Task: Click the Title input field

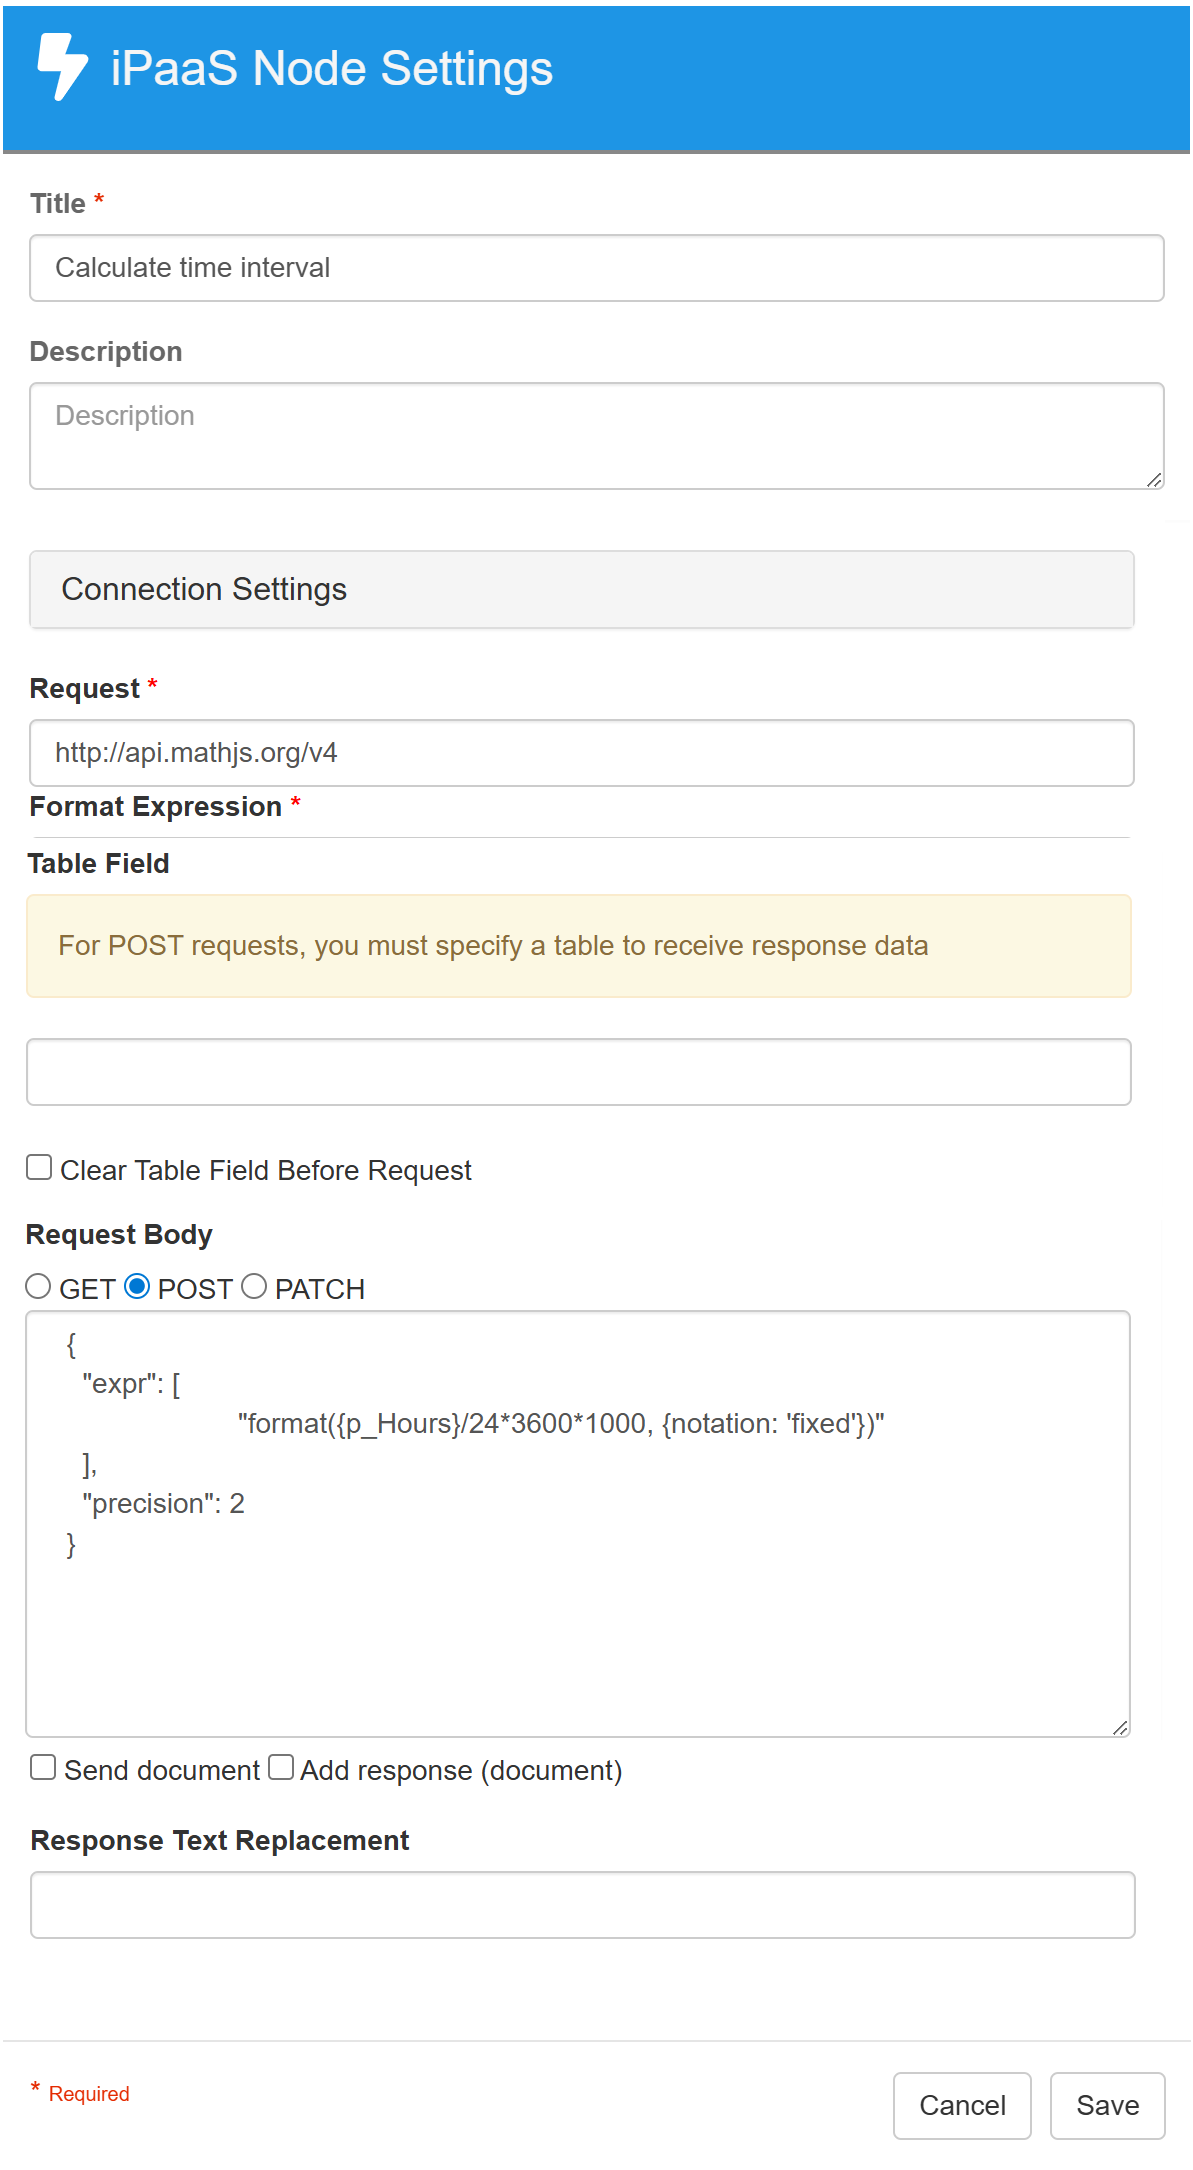Action: (596, 268)
